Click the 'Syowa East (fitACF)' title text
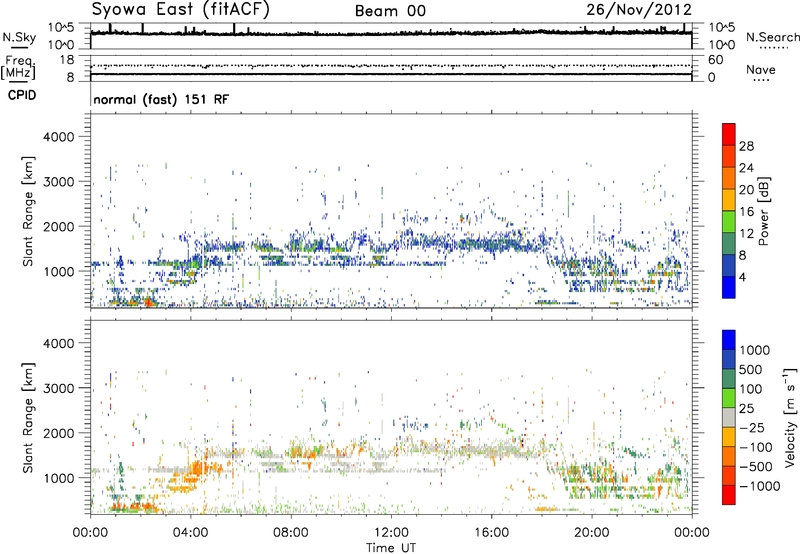This screenshot has height=554, width=800. tap(180, 9)
